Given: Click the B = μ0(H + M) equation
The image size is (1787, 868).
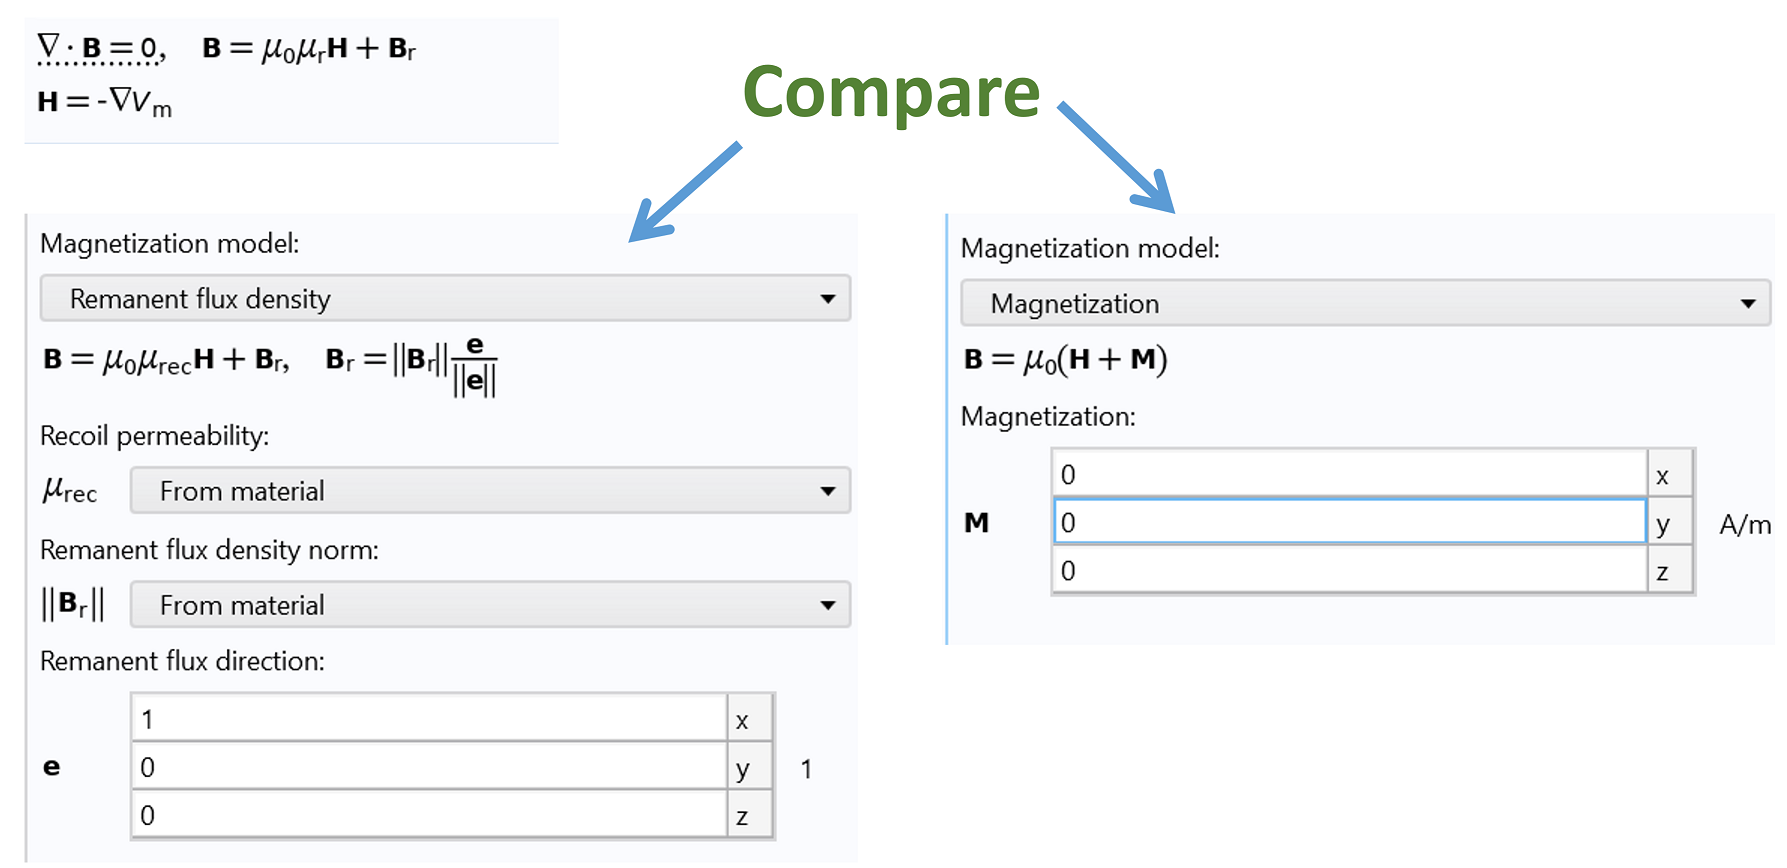Looking at the screenshot, I should [x=1065, y=359].
